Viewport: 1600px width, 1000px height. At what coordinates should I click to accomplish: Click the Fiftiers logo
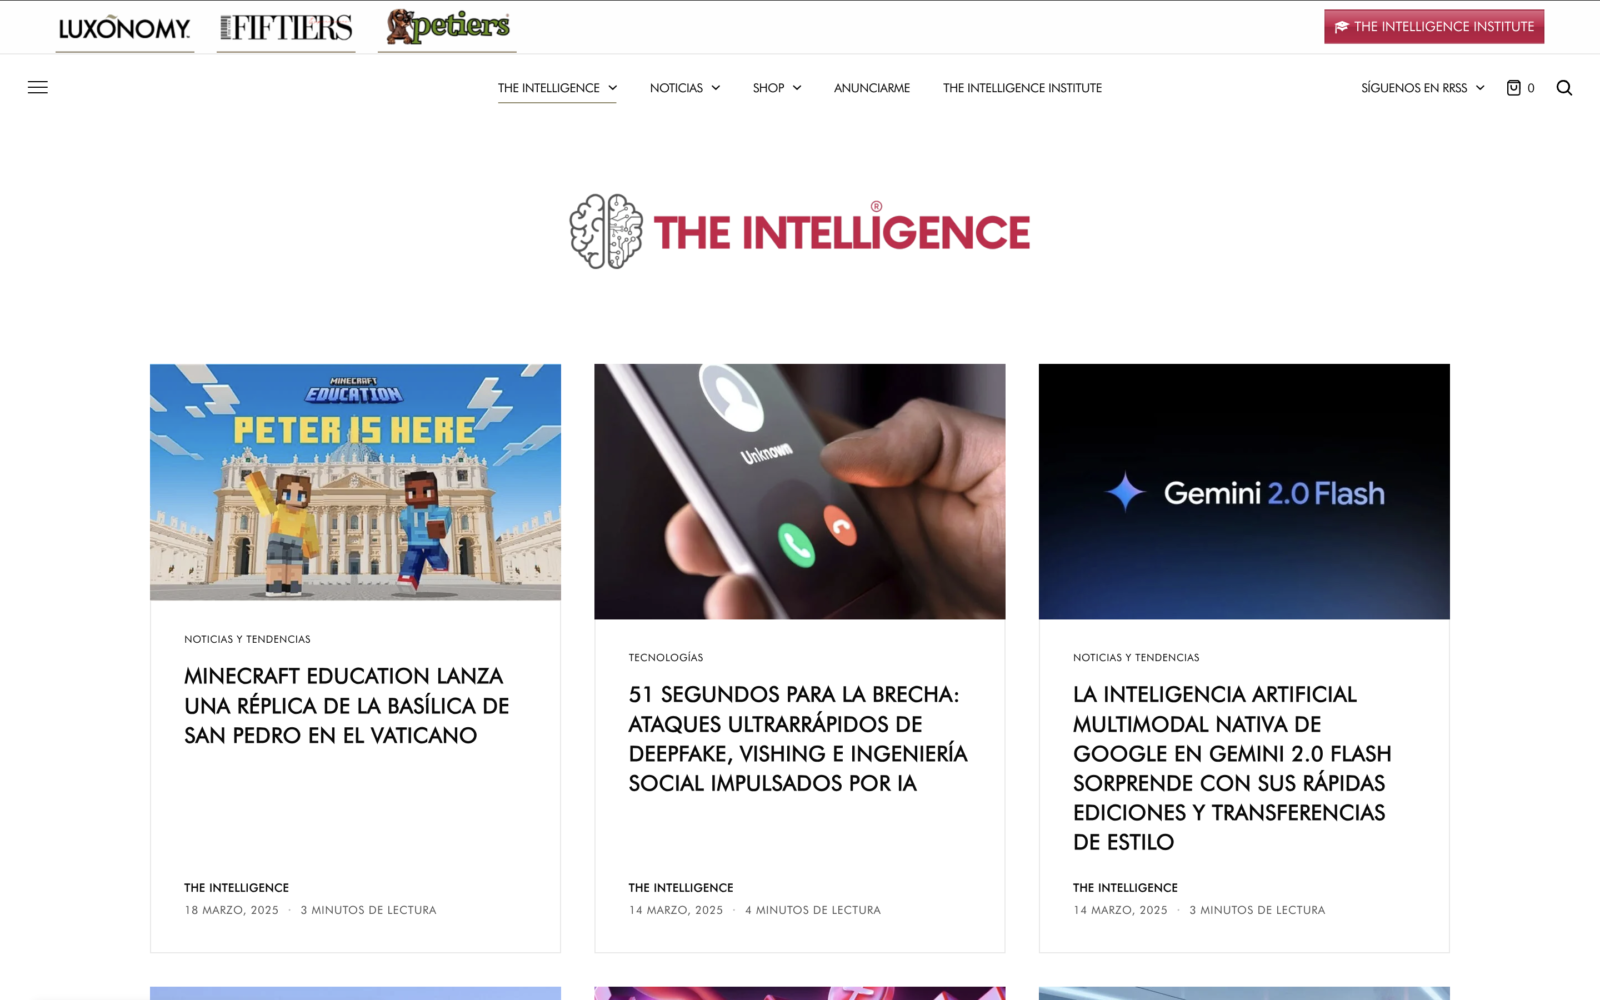pos(286,28)
